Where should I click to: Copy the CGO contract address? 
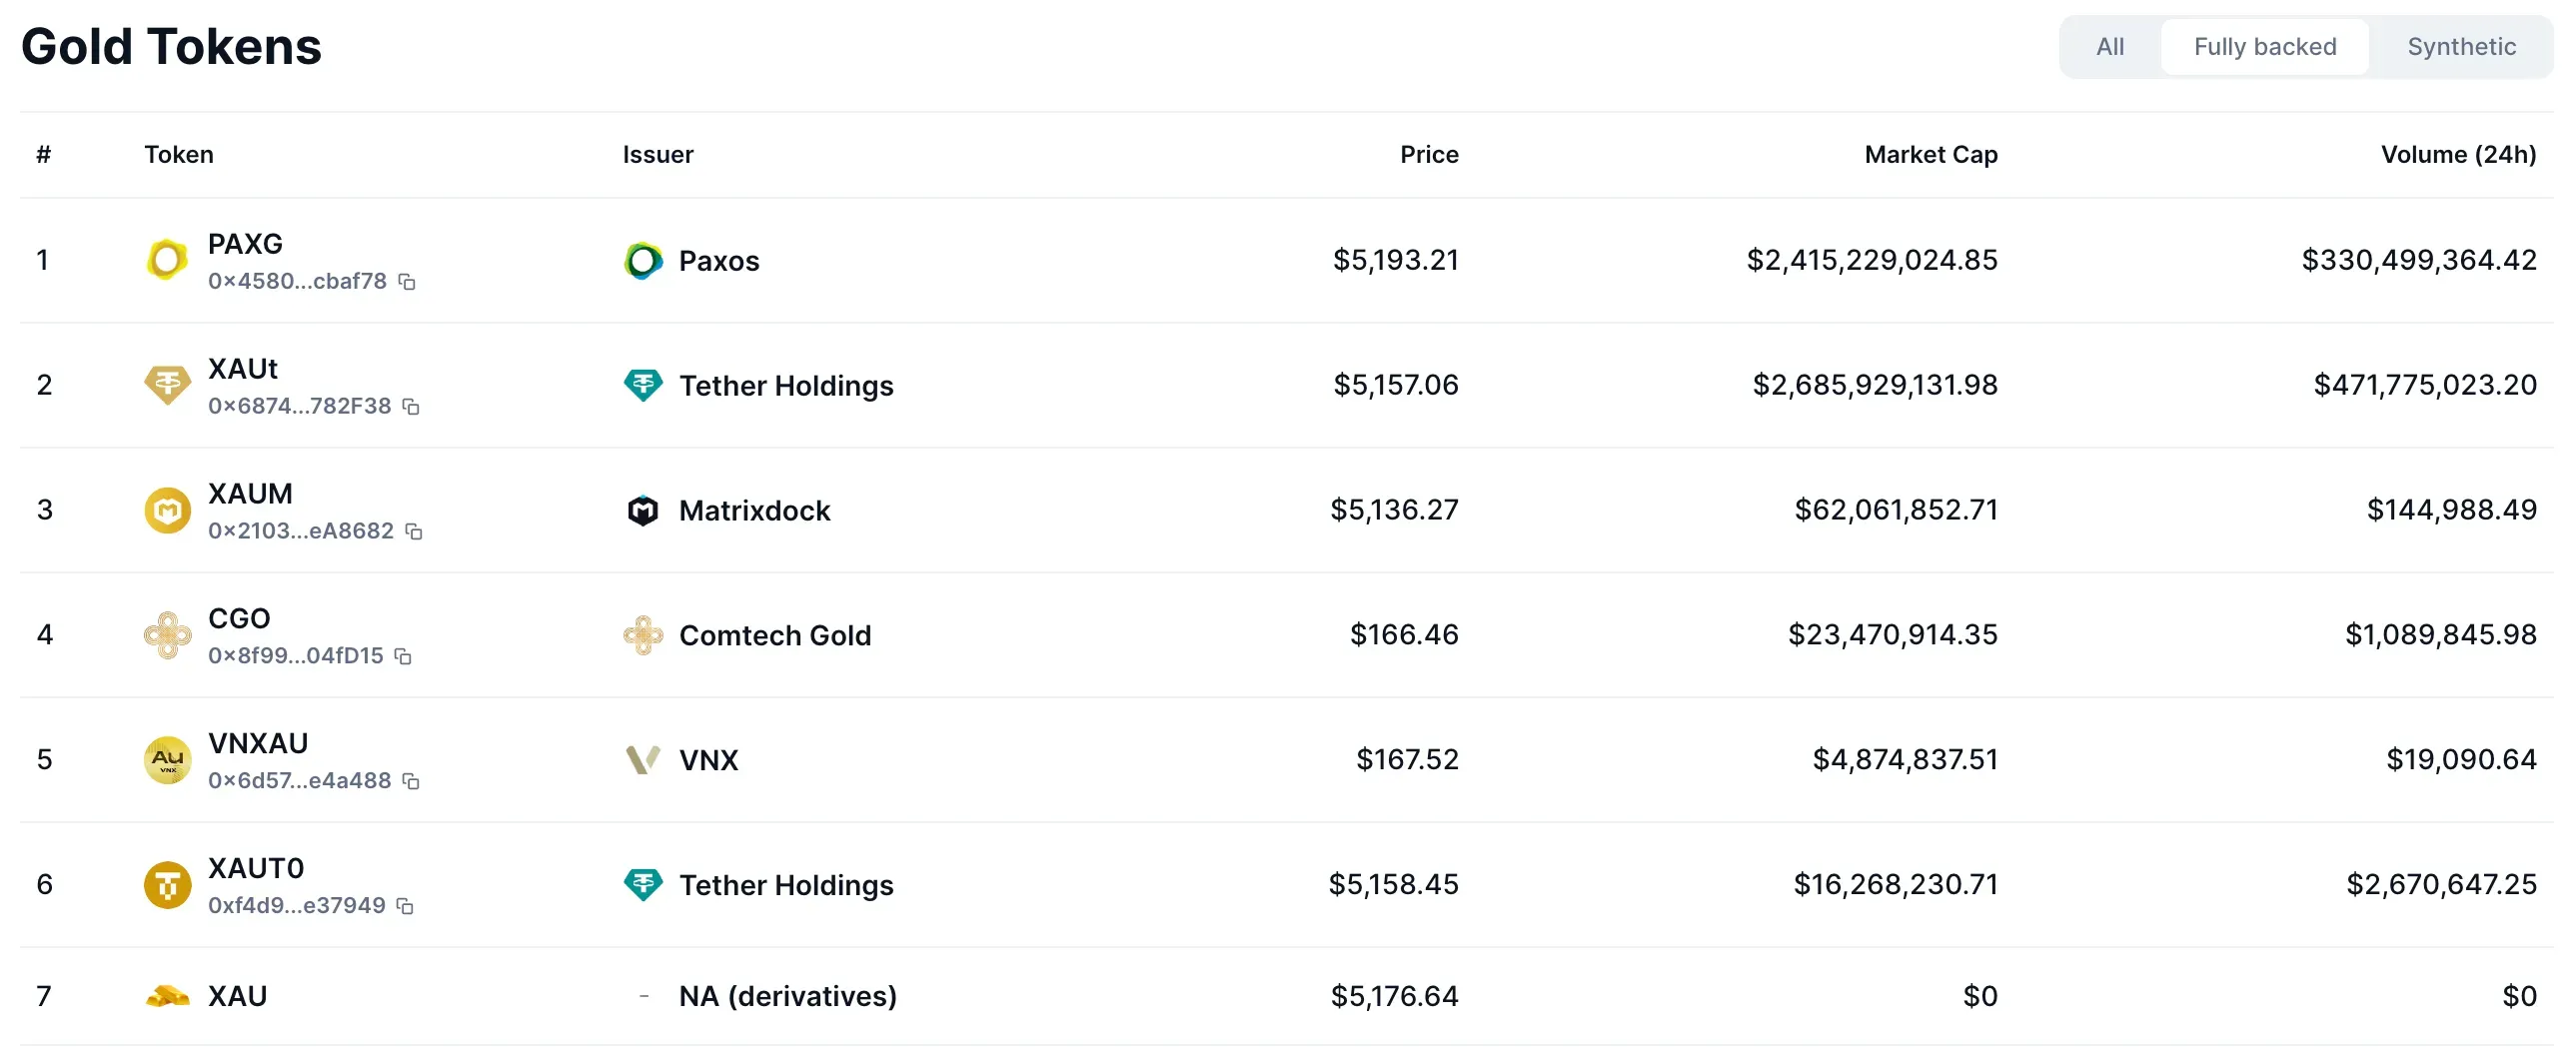coord(403,657)
